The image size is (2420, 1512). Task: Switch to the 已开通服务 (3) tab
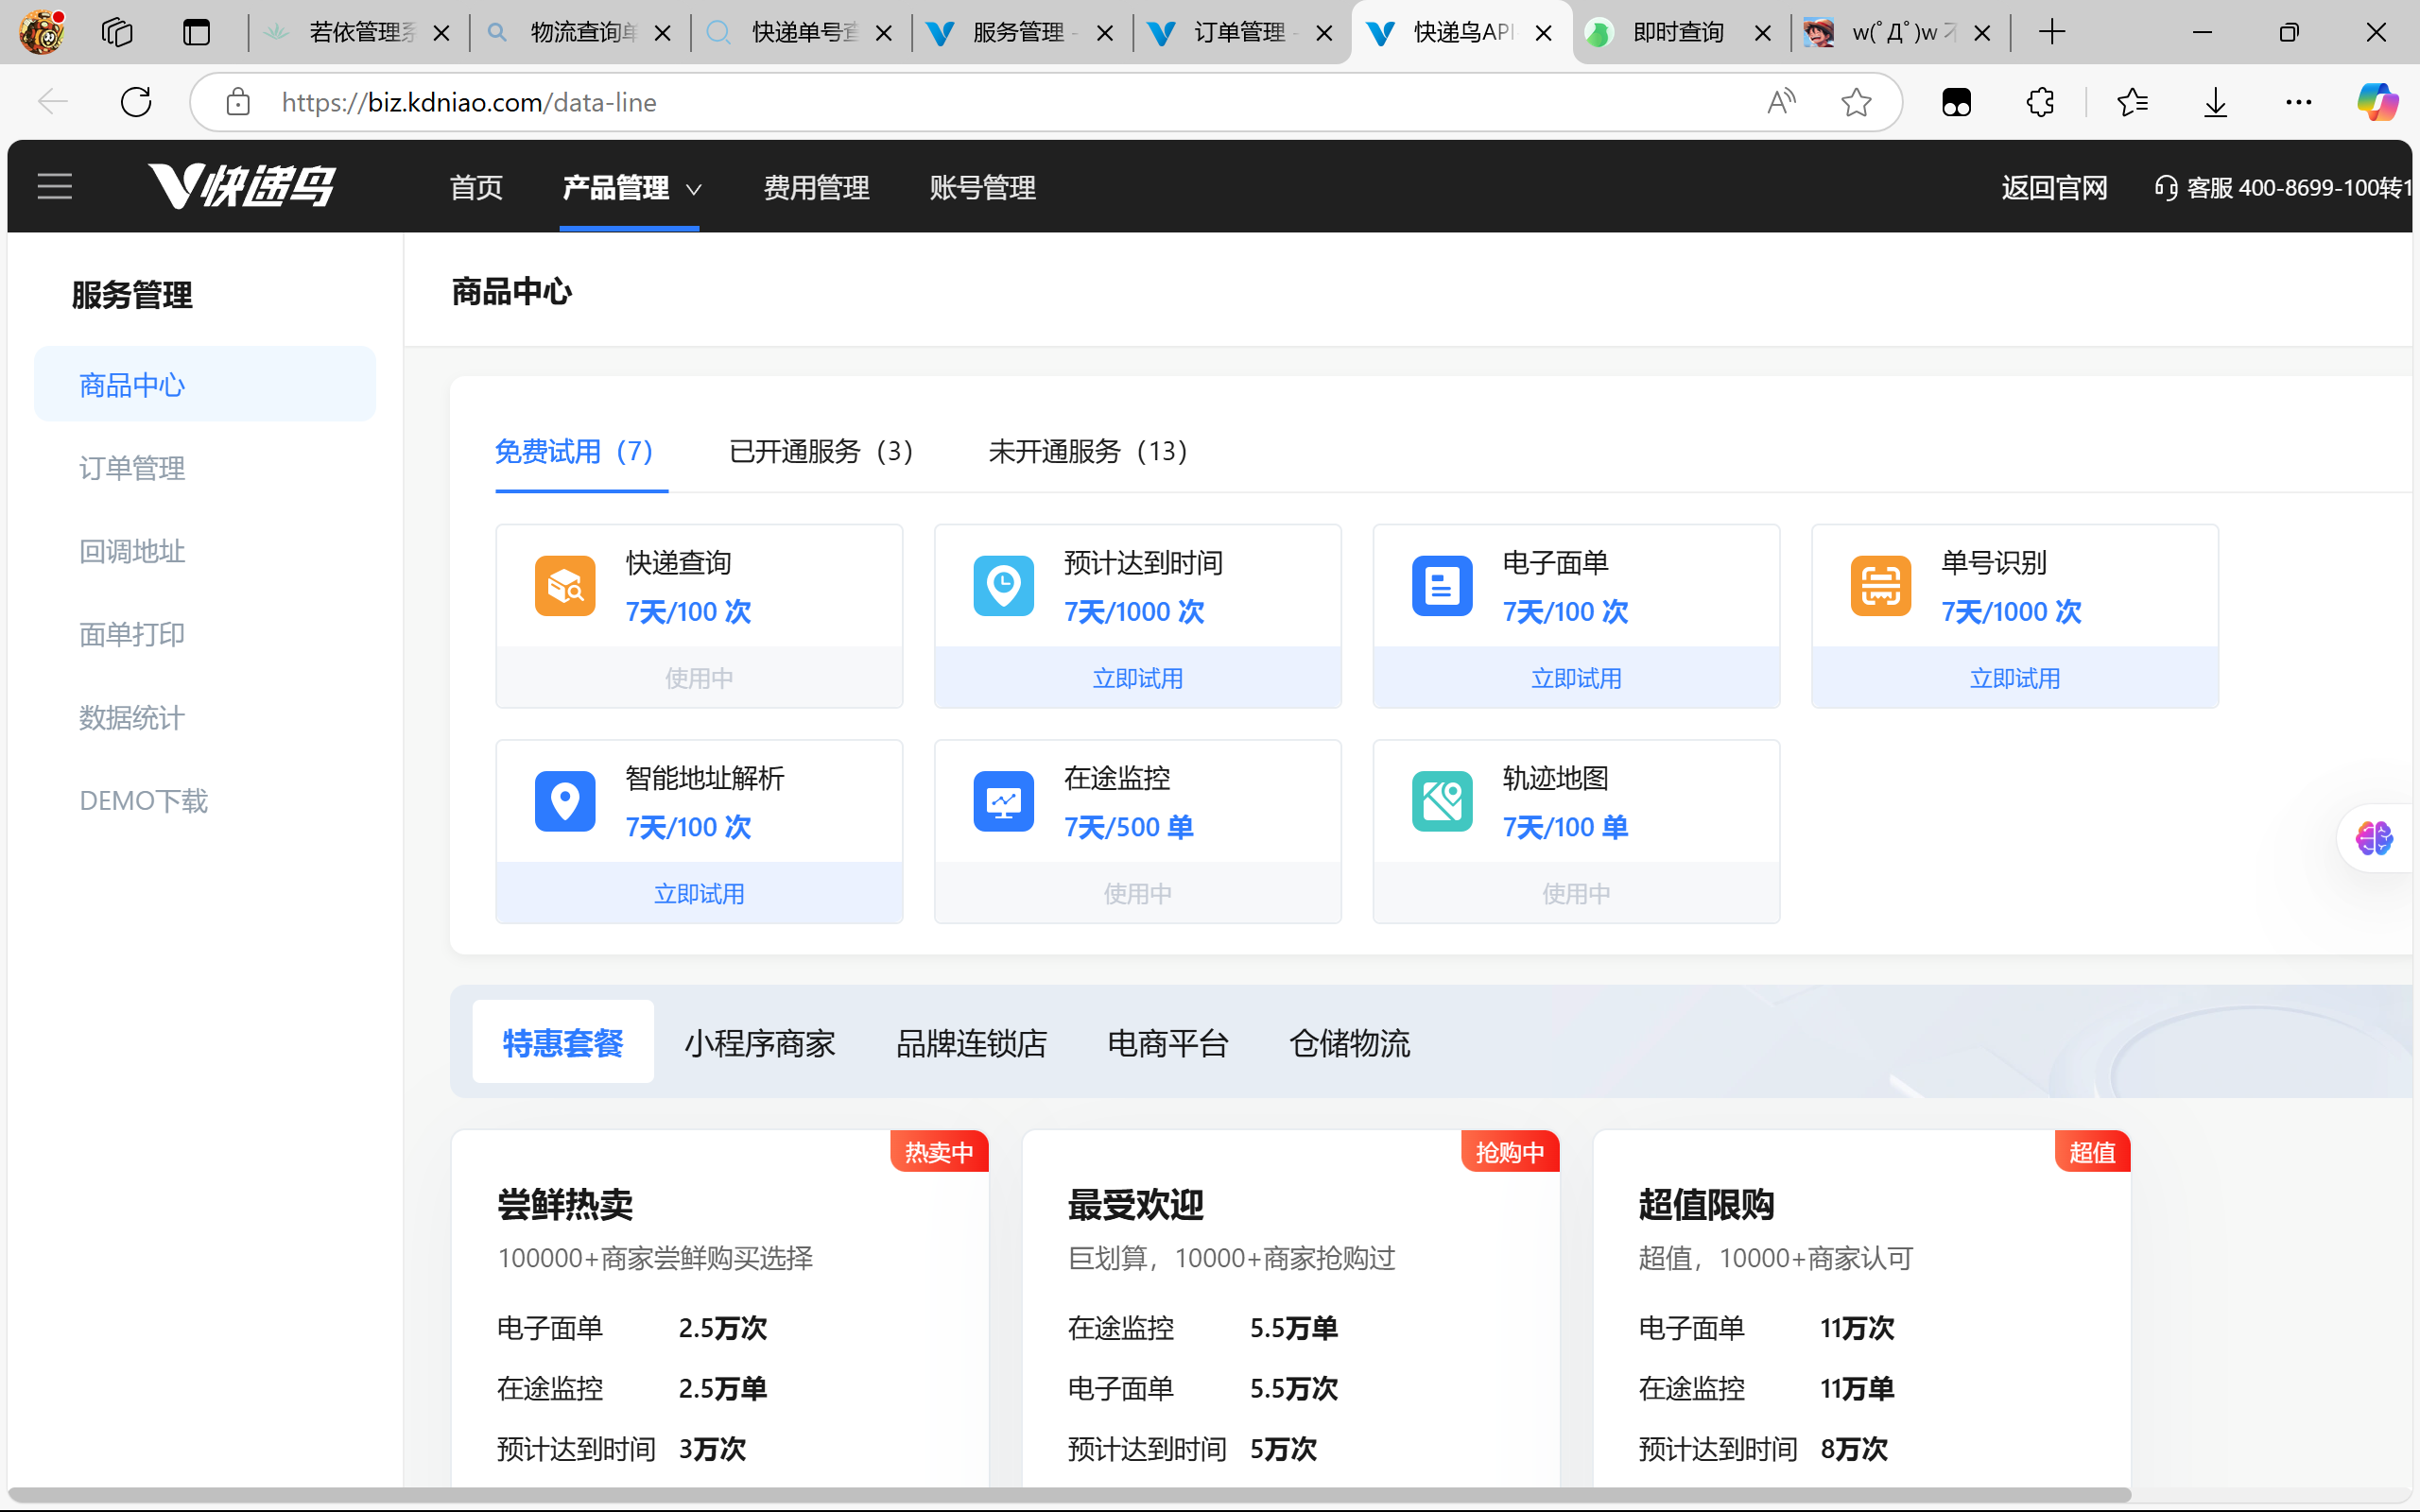[x=821, y=452]
